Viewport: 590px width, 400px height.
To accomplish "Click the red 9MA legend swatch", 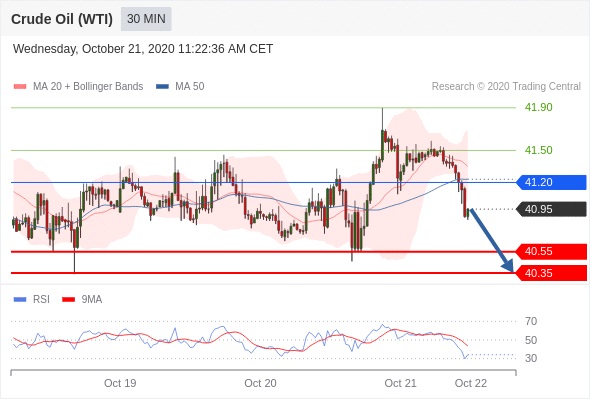I will [68, 300].
